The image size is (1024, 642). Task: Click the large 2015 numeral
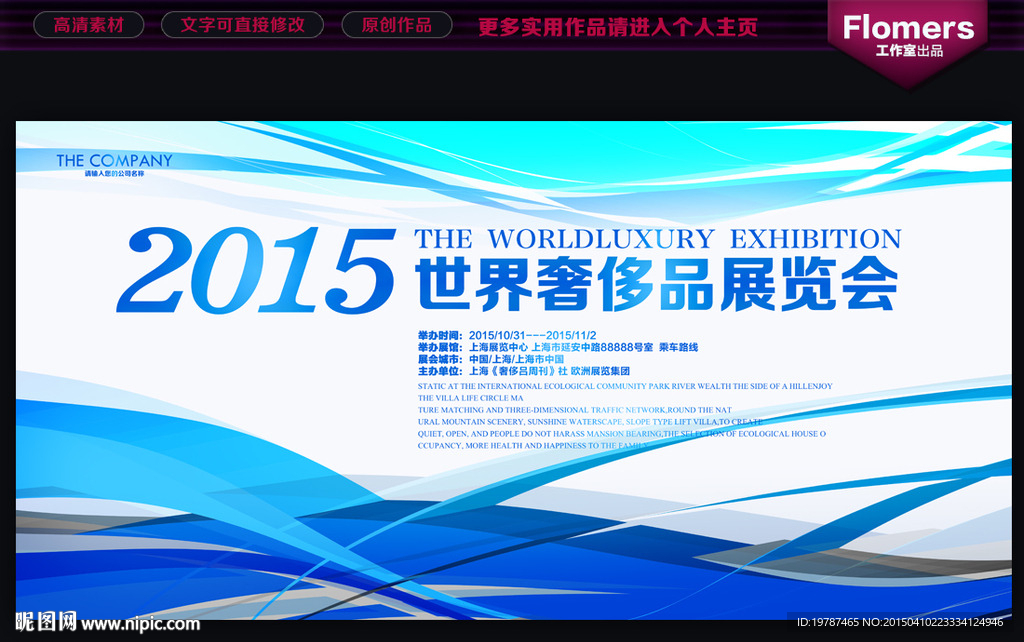(x=256, y=270)
